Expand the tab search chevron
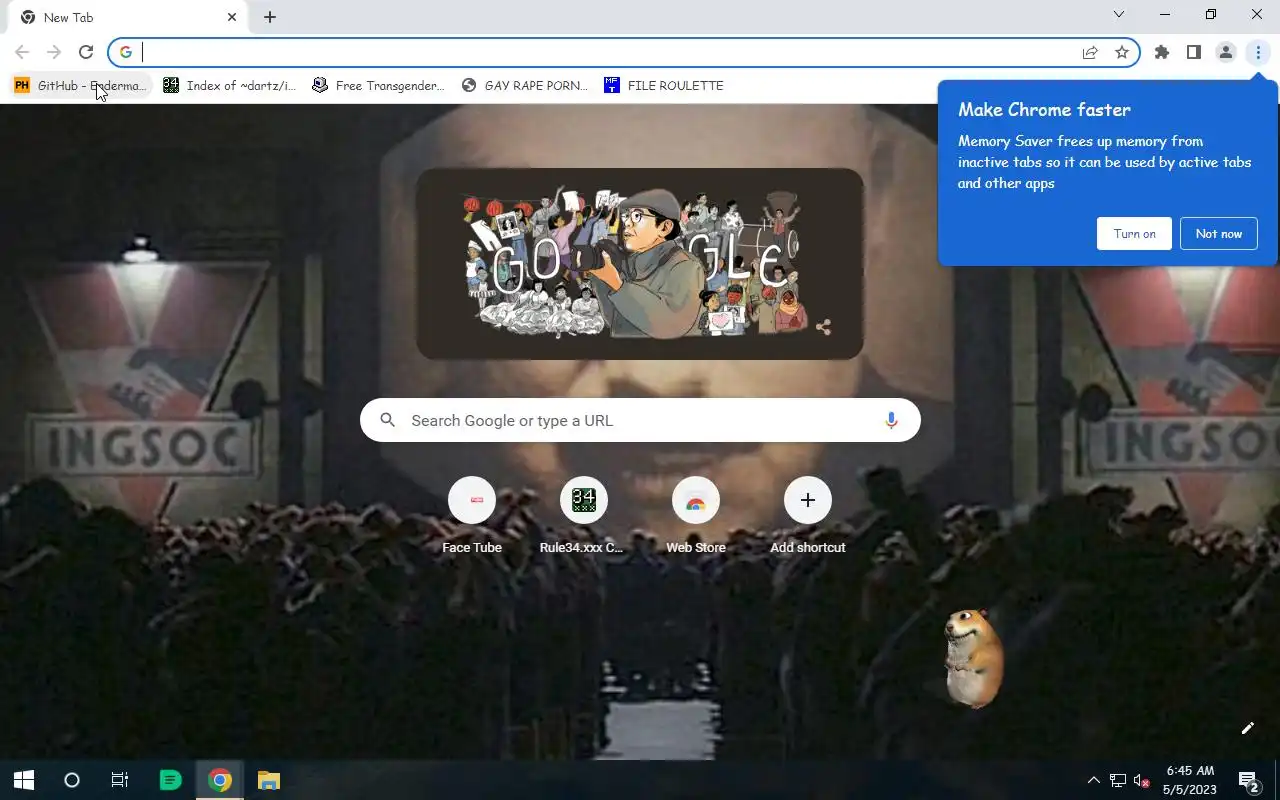The width and height of the screenshot is (1280, 800). point(1119,14)
